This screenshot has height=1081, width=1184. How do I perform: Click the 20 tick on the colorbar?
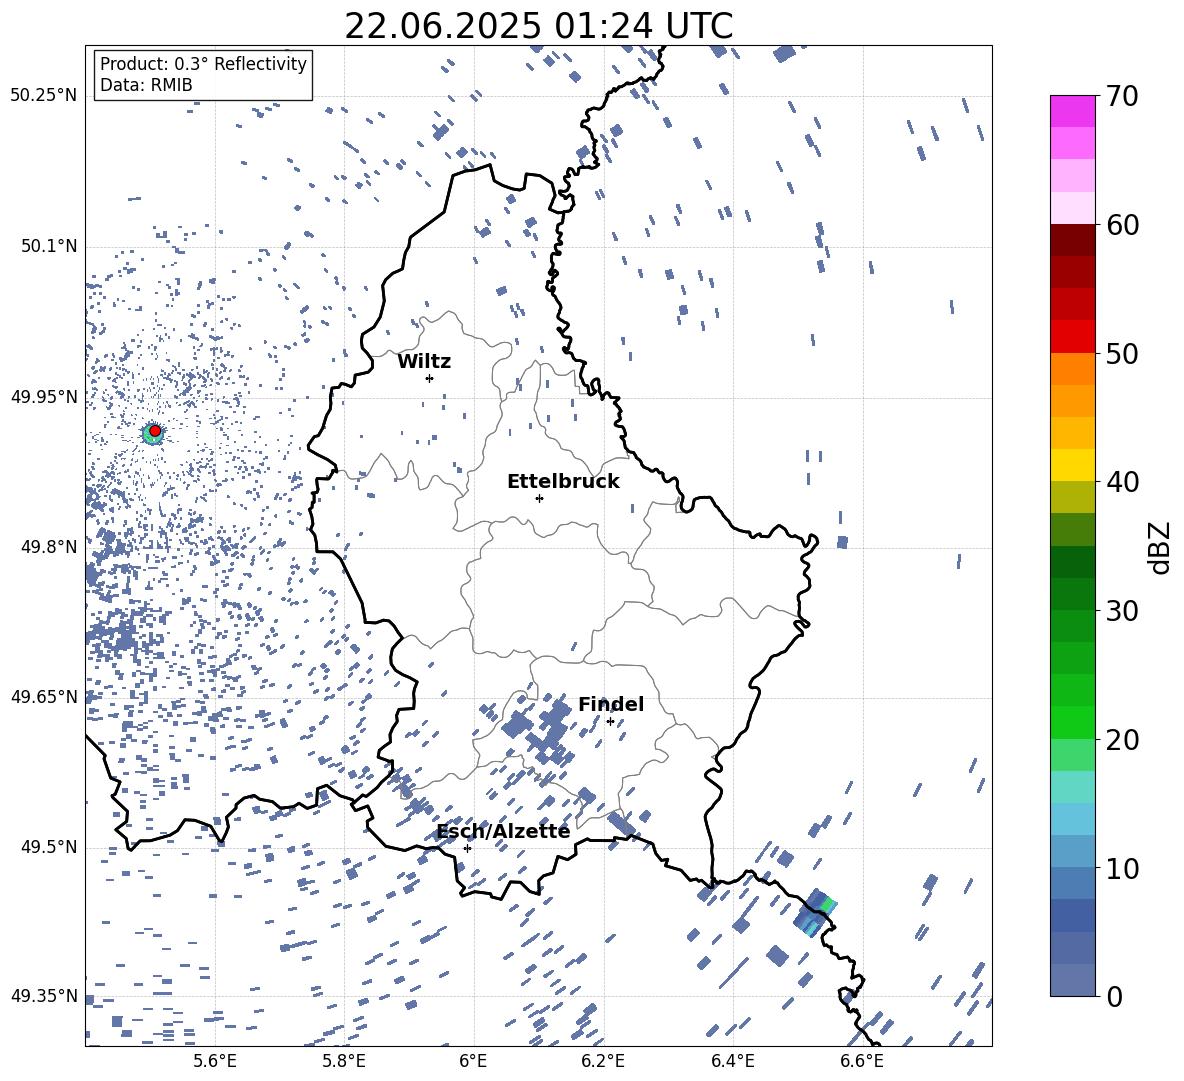[x=1121, y=740]
